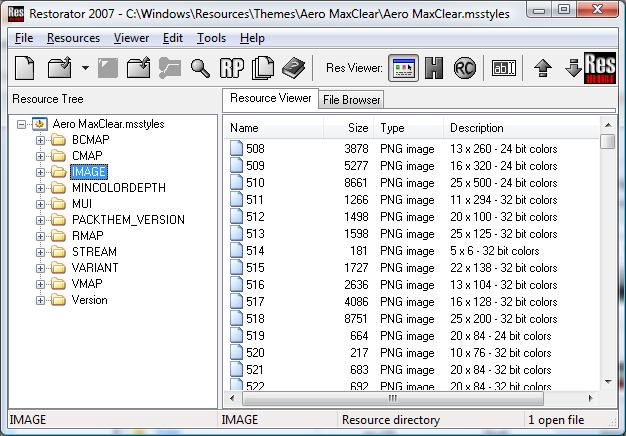626x436 pixels.
Task: Click the New file toolbar icon
Action: click(24, 68)
